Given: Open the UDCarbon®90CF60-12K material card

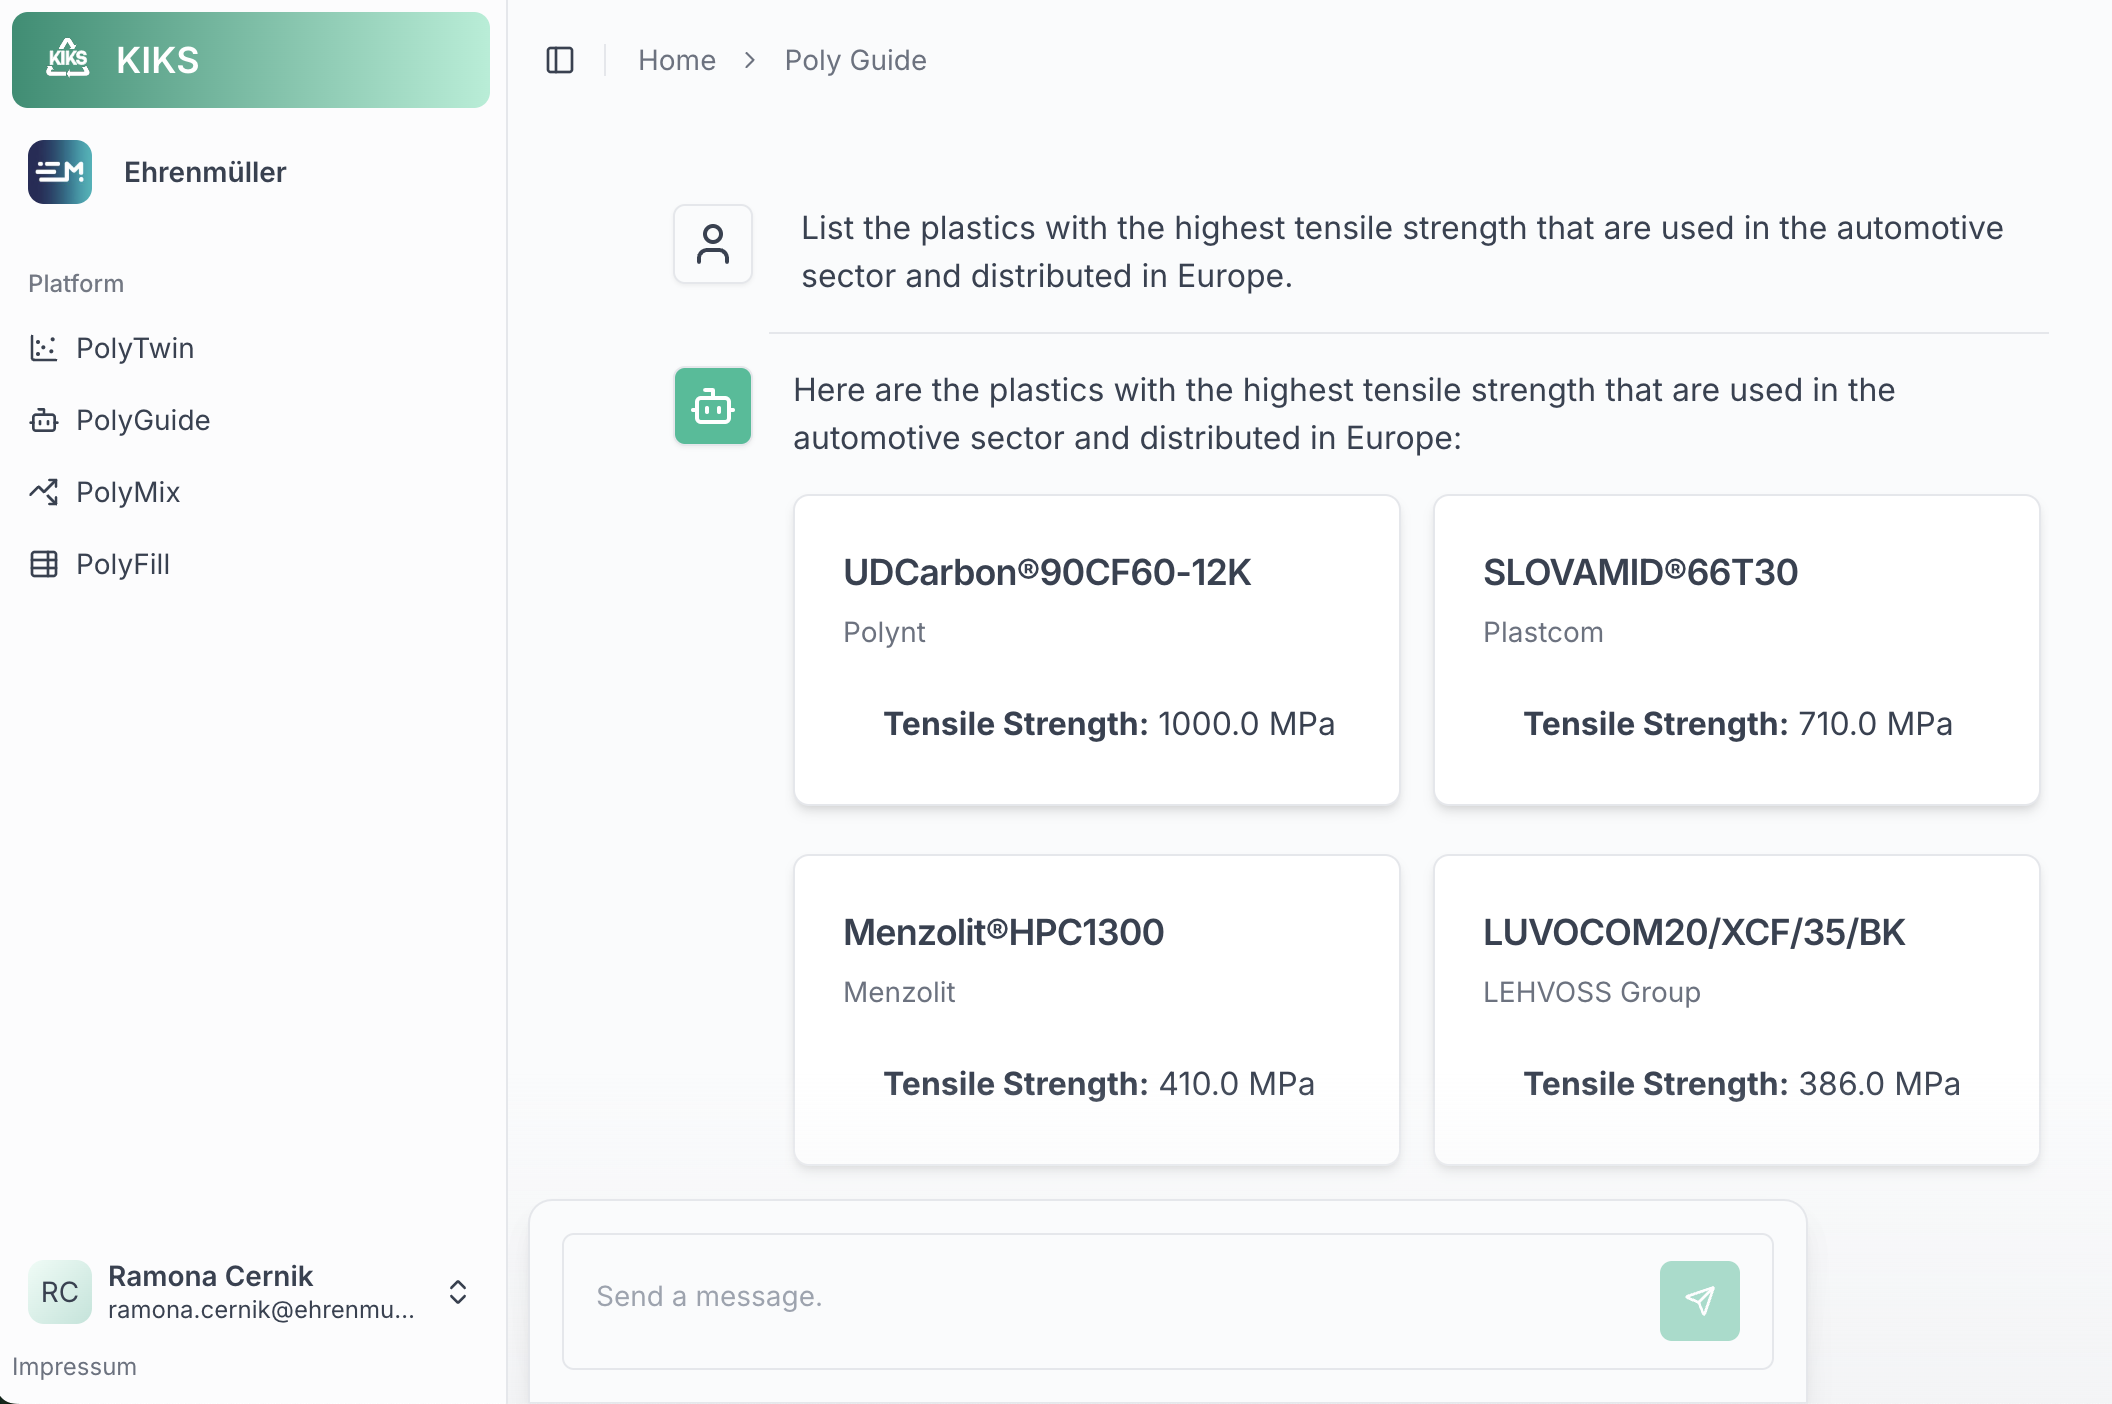Looking at the screenshot, I should (x=1096, y=650).
